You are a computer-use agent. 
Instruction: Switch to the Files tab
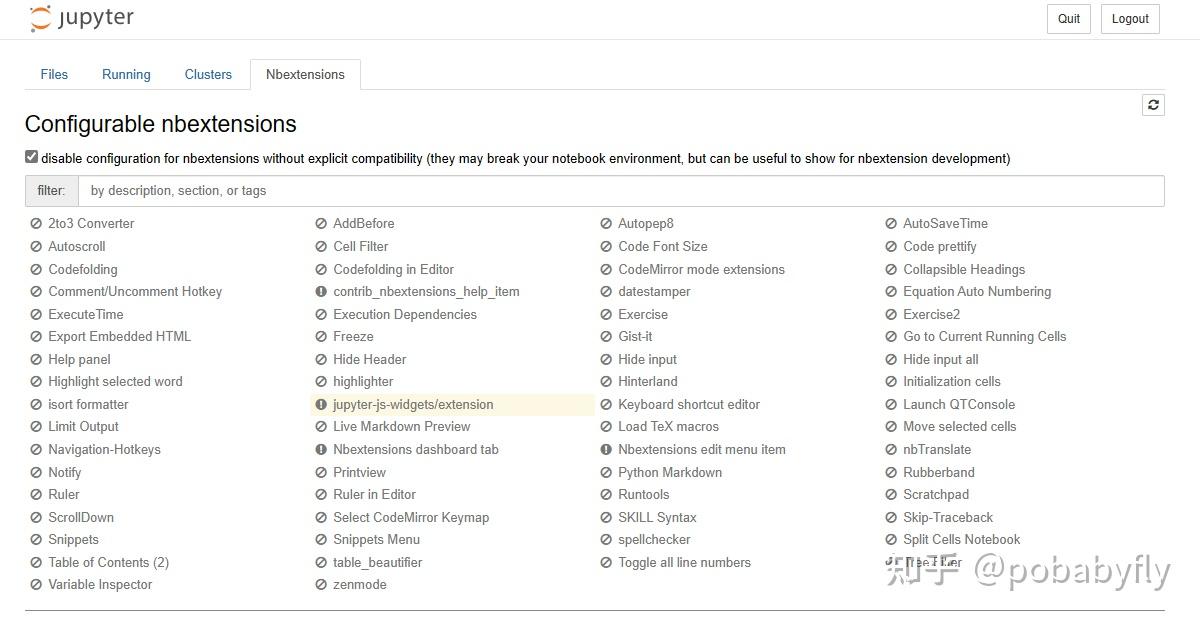click(x=54, y=75)
